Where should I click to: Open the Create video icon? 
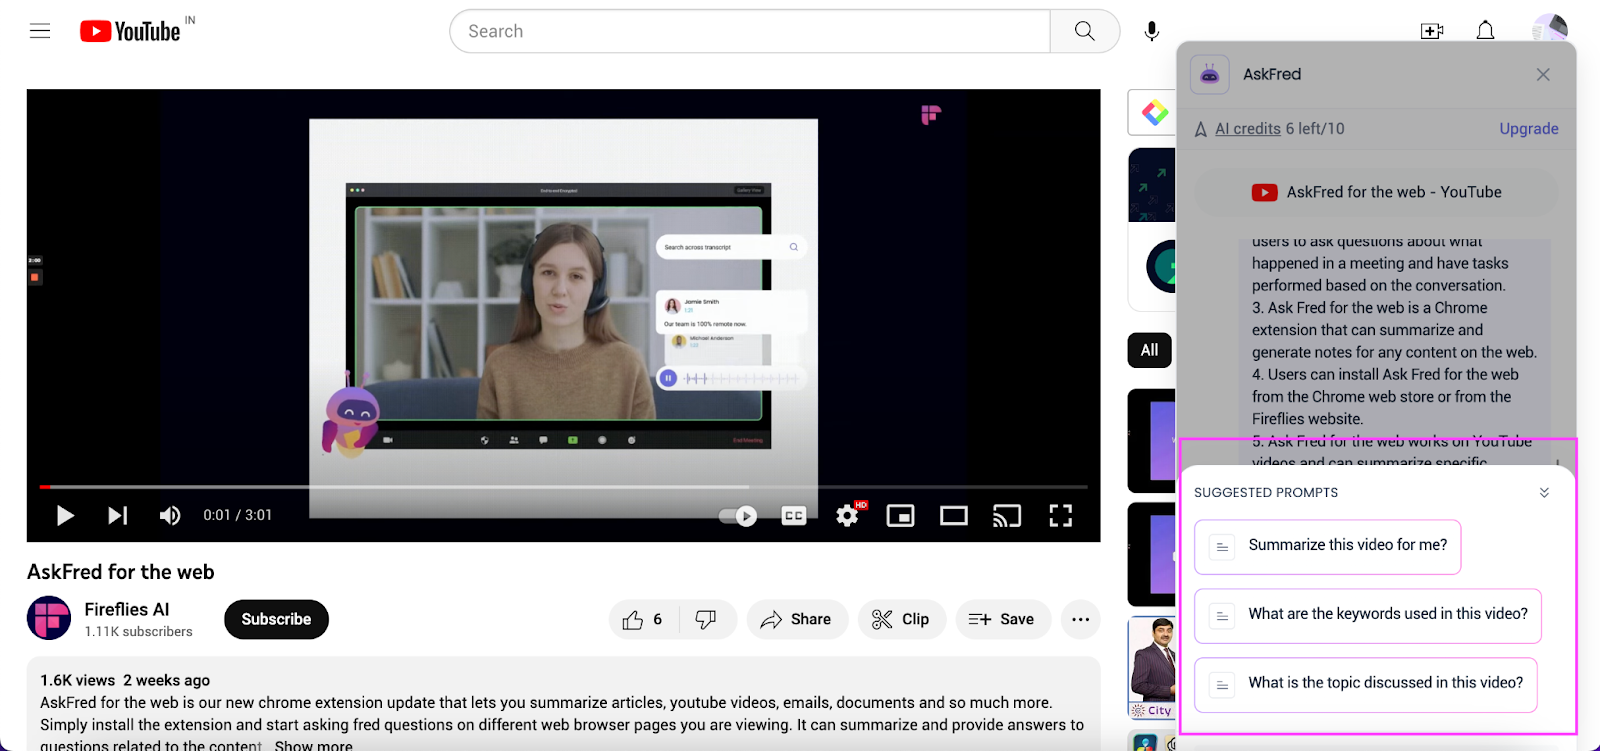[x=1432, y=31]
